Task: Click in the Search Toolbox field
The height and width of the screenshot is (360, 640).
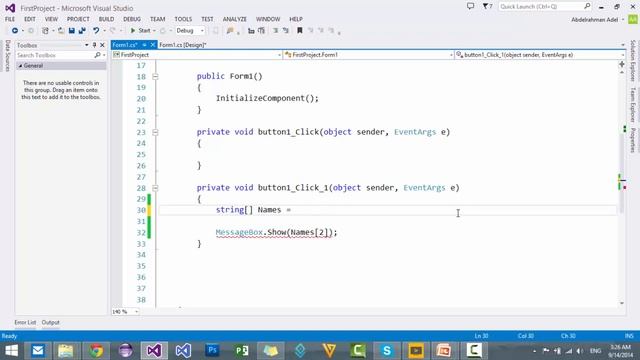Action: [x=55, y=55]
